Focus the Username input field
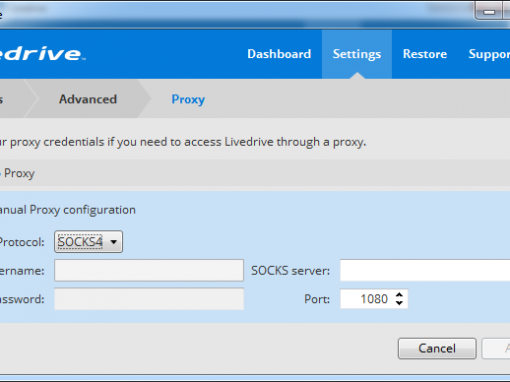The image size is (510, 382). tap(149, 270)
